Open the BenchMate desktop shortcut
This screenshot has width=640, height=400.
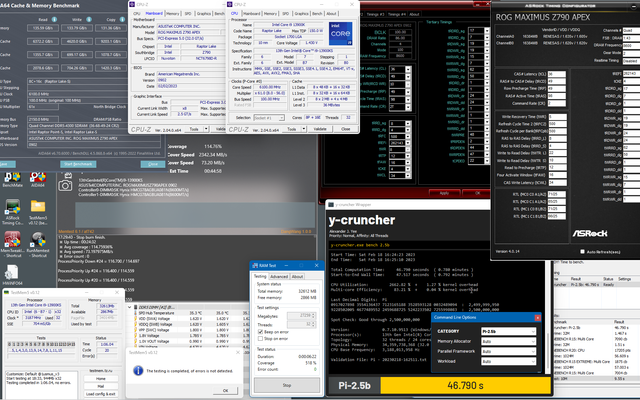pos(12,178)
